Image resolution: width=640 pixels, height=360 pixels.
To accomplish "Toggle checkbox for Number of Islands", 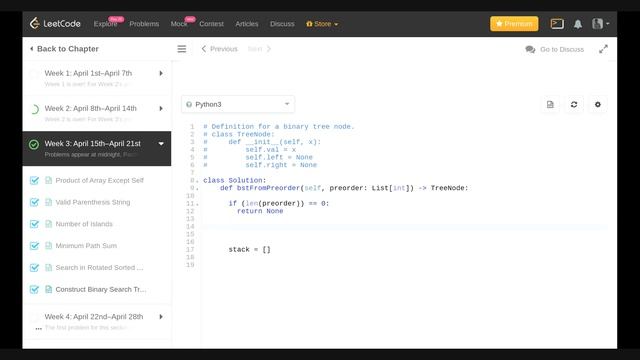I will (x=34, y=224).
